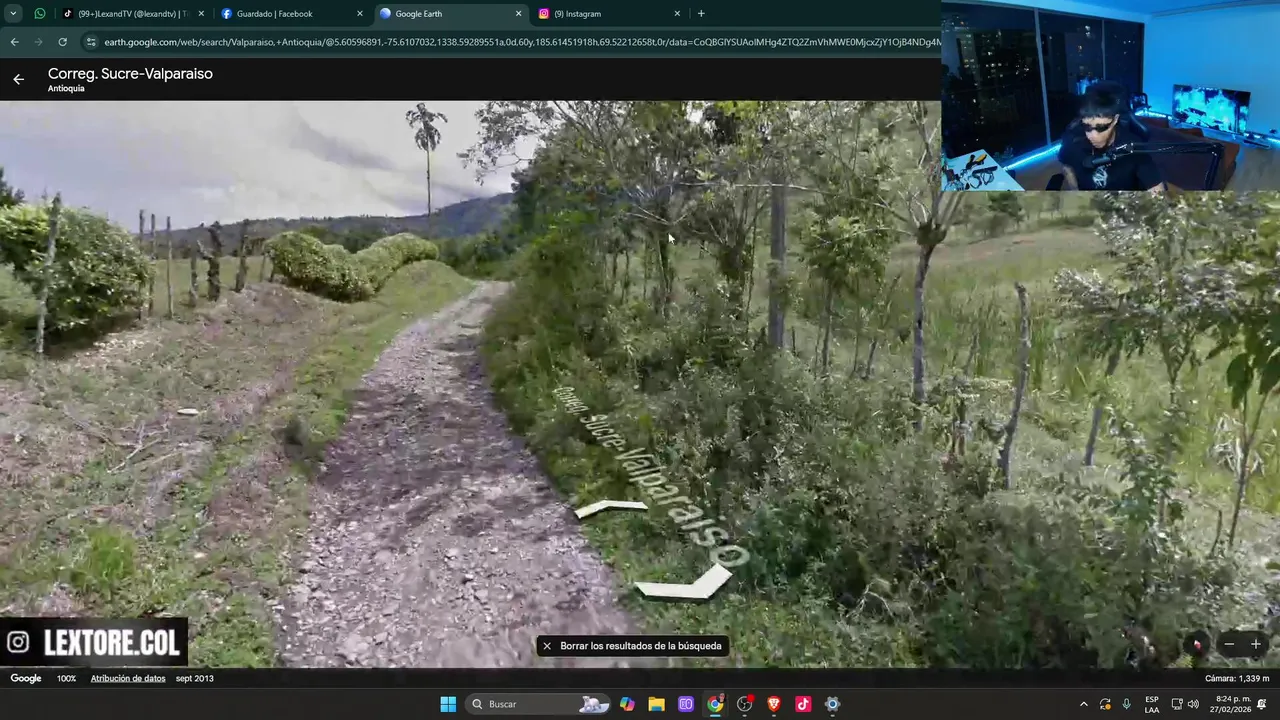Open the clock and date panel
The height and width of the screenshot is (720, 1280).
click(1233, 704)
